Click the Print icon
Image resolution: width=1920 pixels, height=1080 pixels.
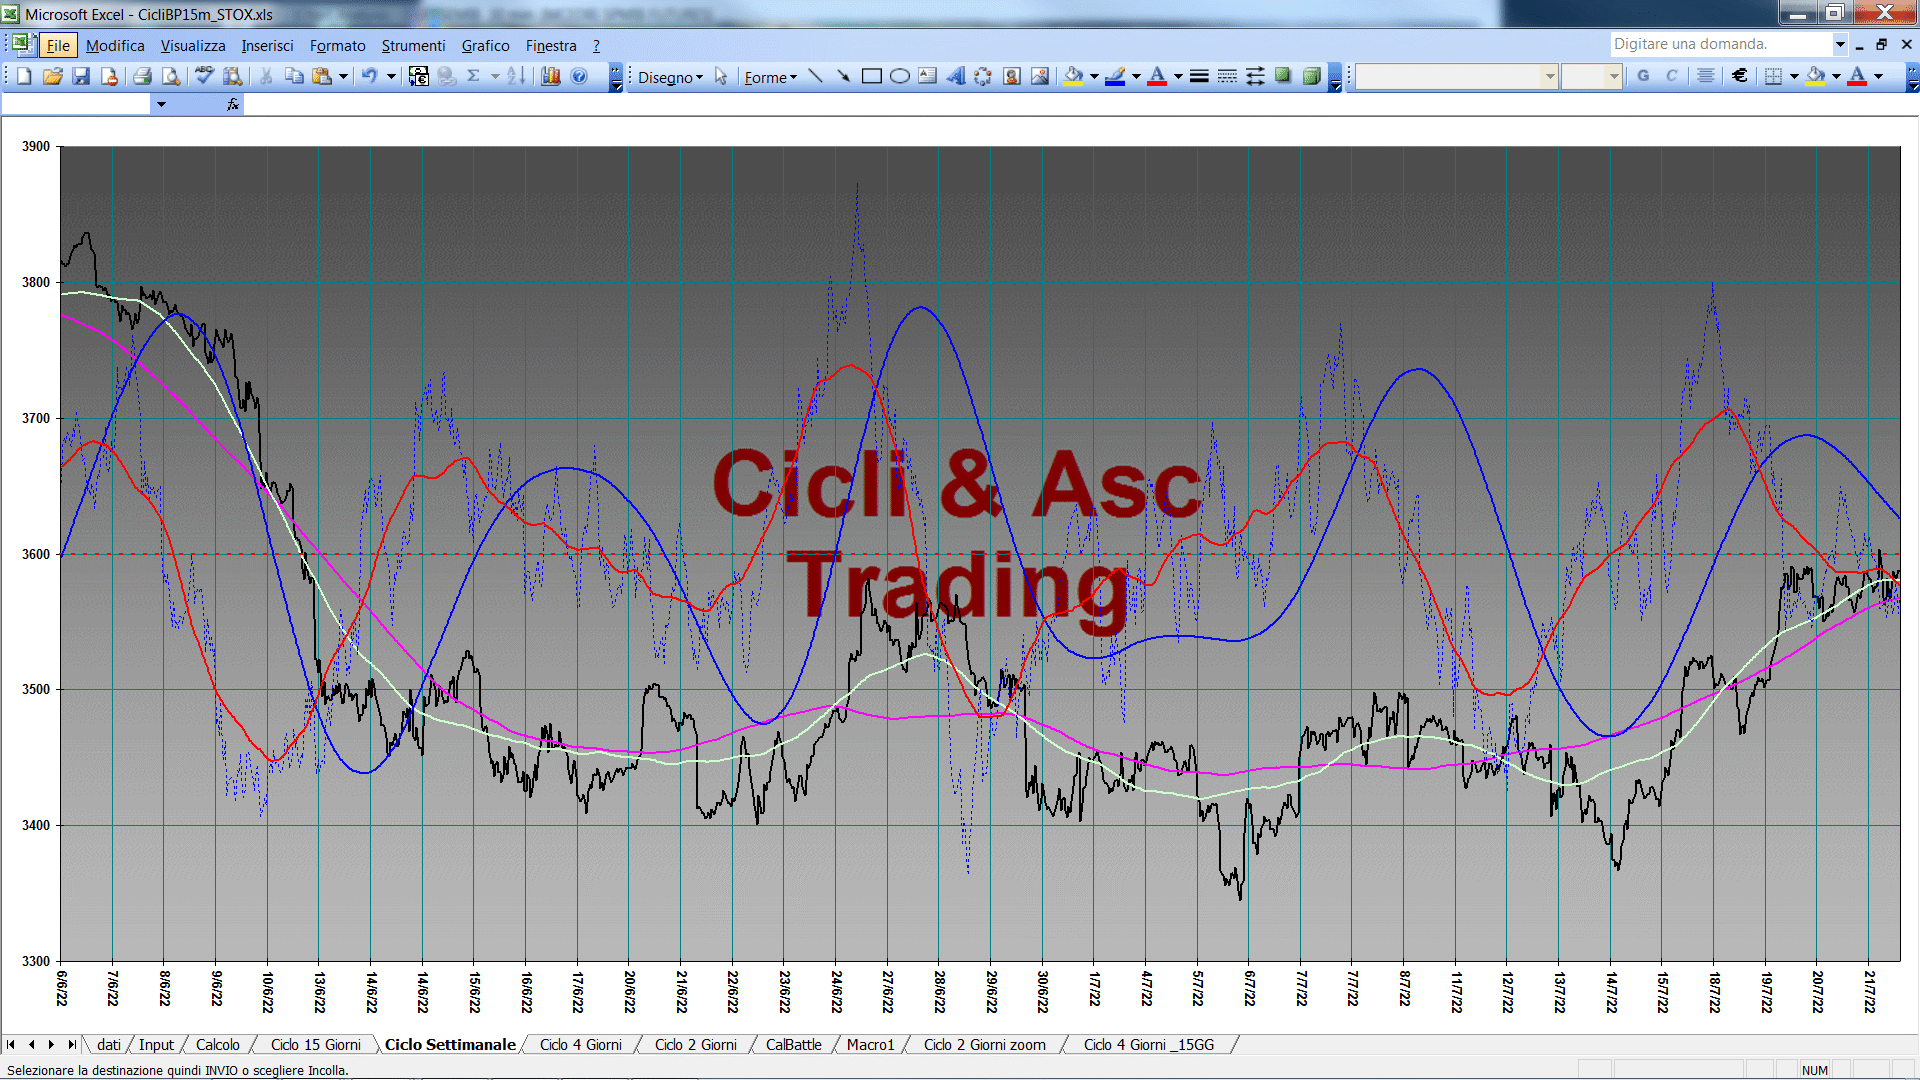tap(142, 76)
